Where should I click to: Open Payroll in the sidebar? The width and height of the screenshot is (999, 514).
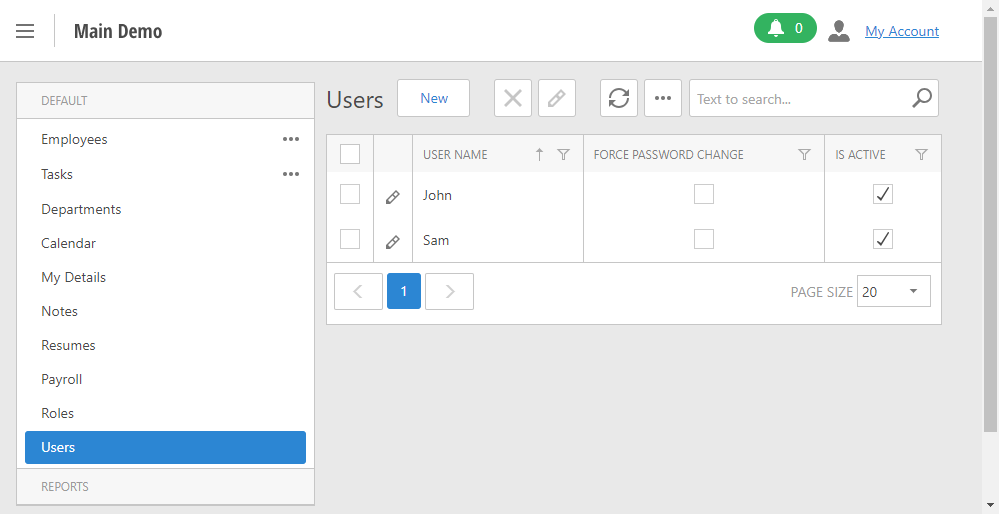pos(62,380)
